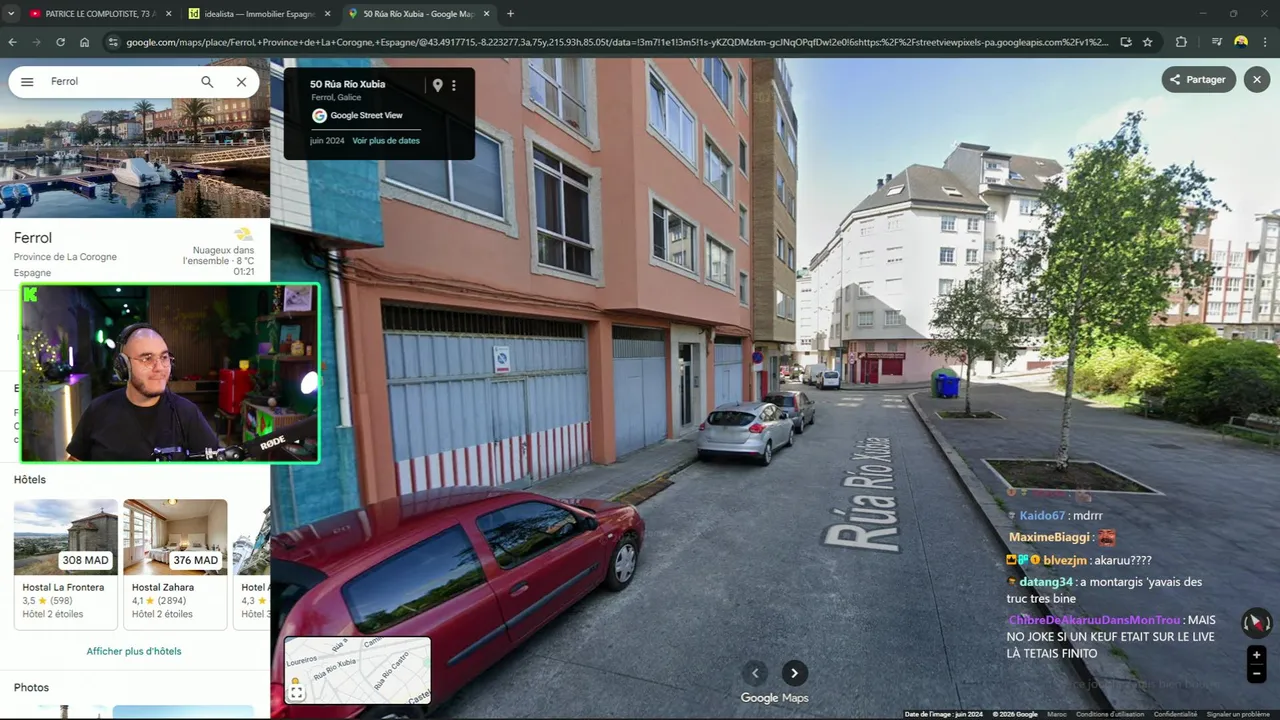Open the Hostal La Frontera hotel card
The height and width of the screenshot is (720, 1280).
[x=66, y=564]
